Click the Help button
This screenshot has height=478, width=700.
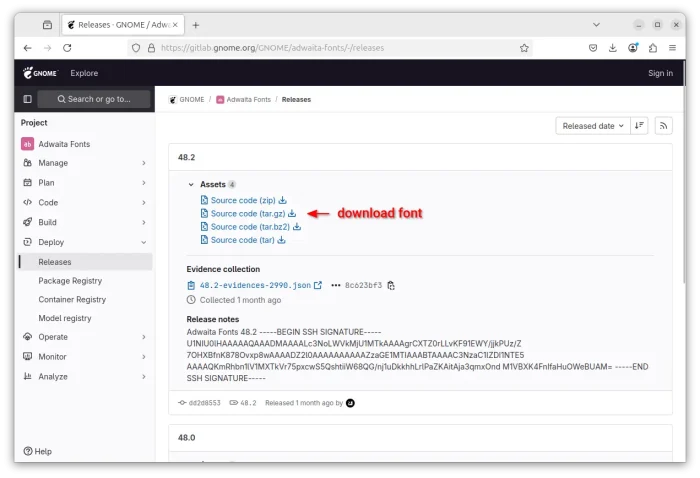pos(38,451)
